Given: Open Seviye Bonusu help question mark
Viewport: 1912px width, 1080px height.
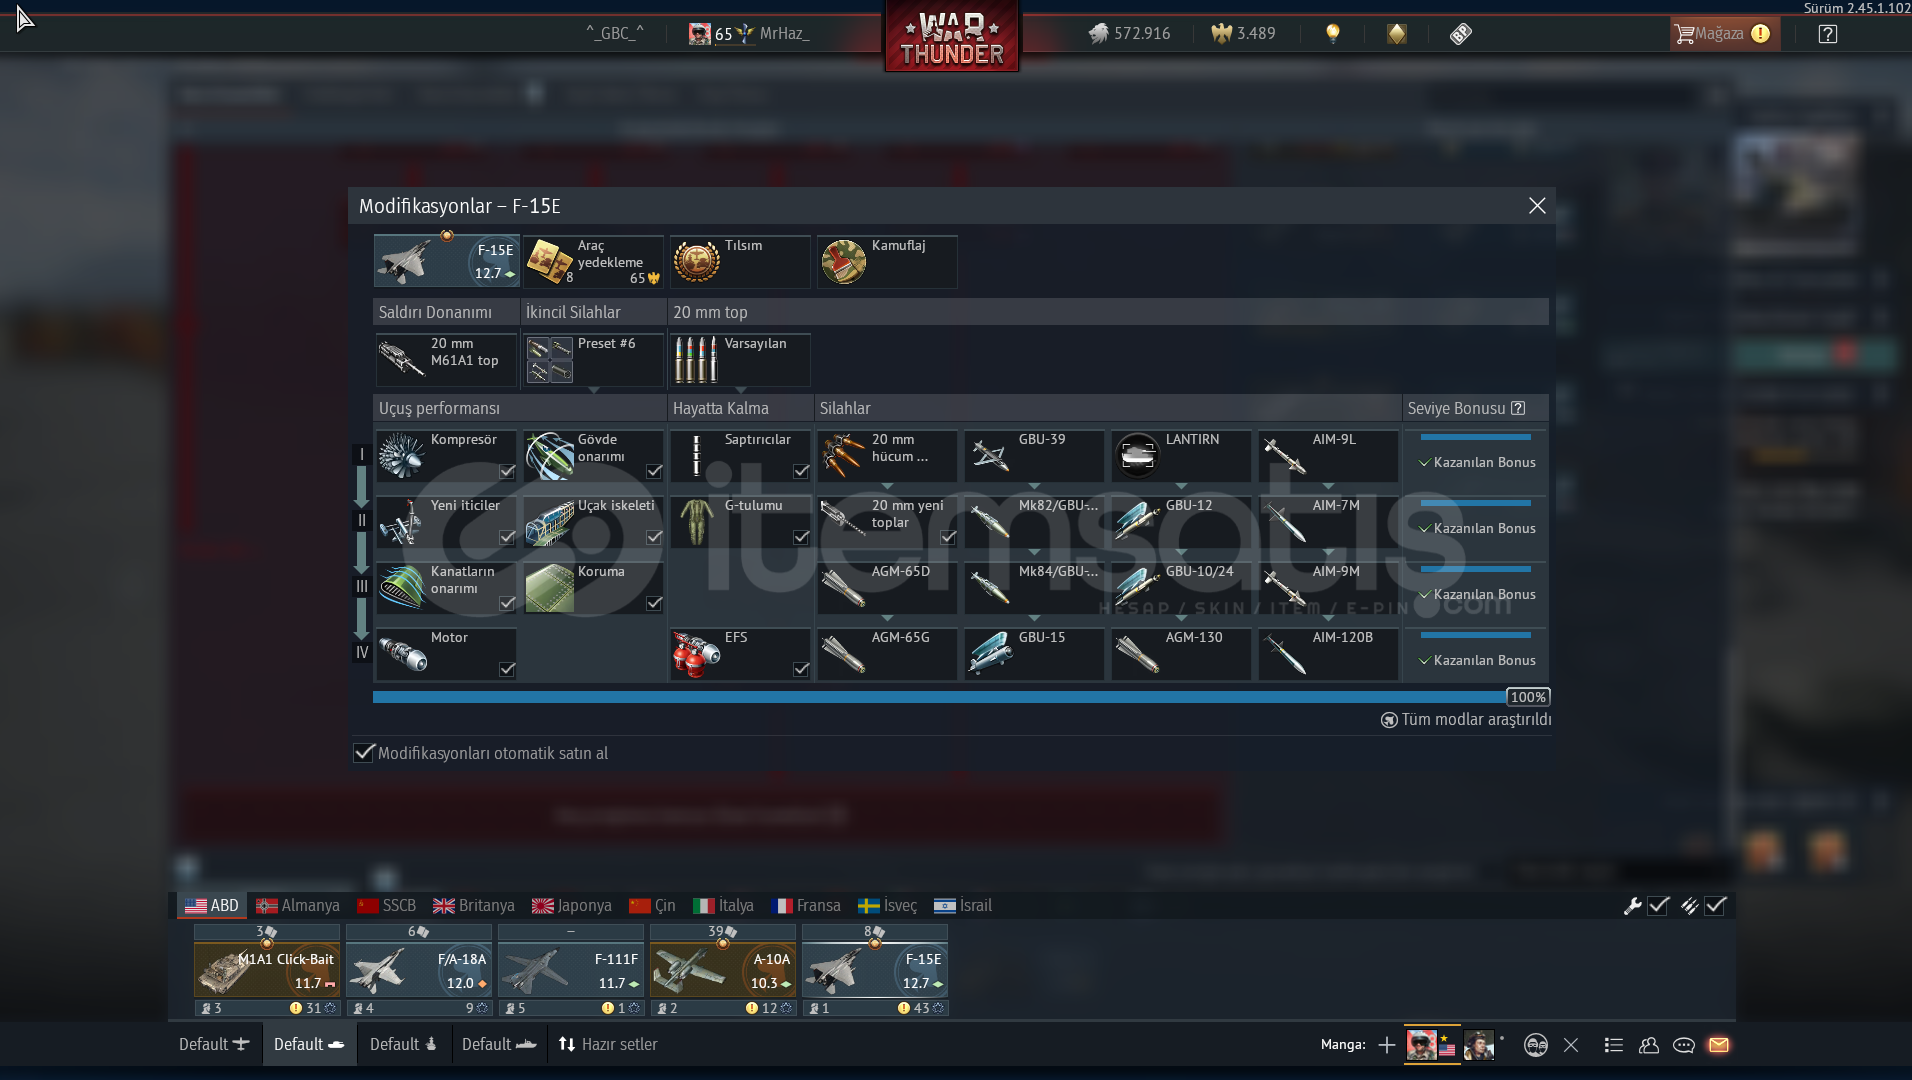Looking at the screenshot, I should [1518, 408].
